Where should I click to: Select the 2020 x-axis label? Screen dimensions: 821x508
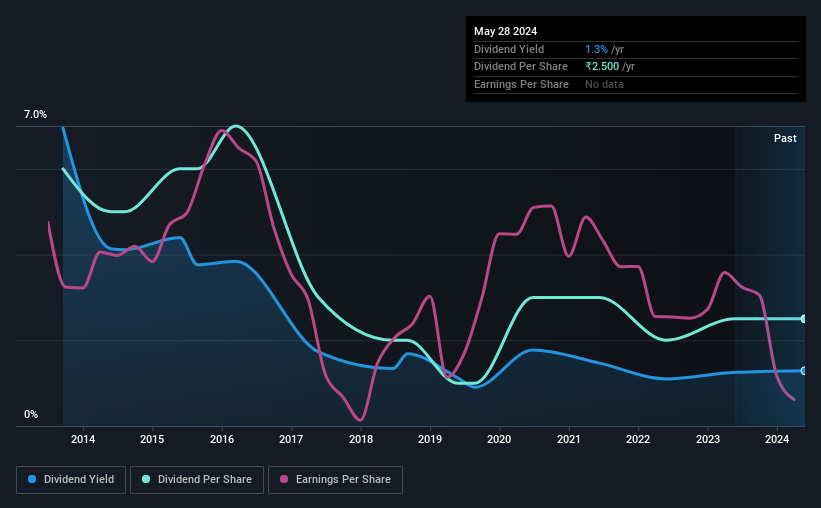[x=499, y=439]
